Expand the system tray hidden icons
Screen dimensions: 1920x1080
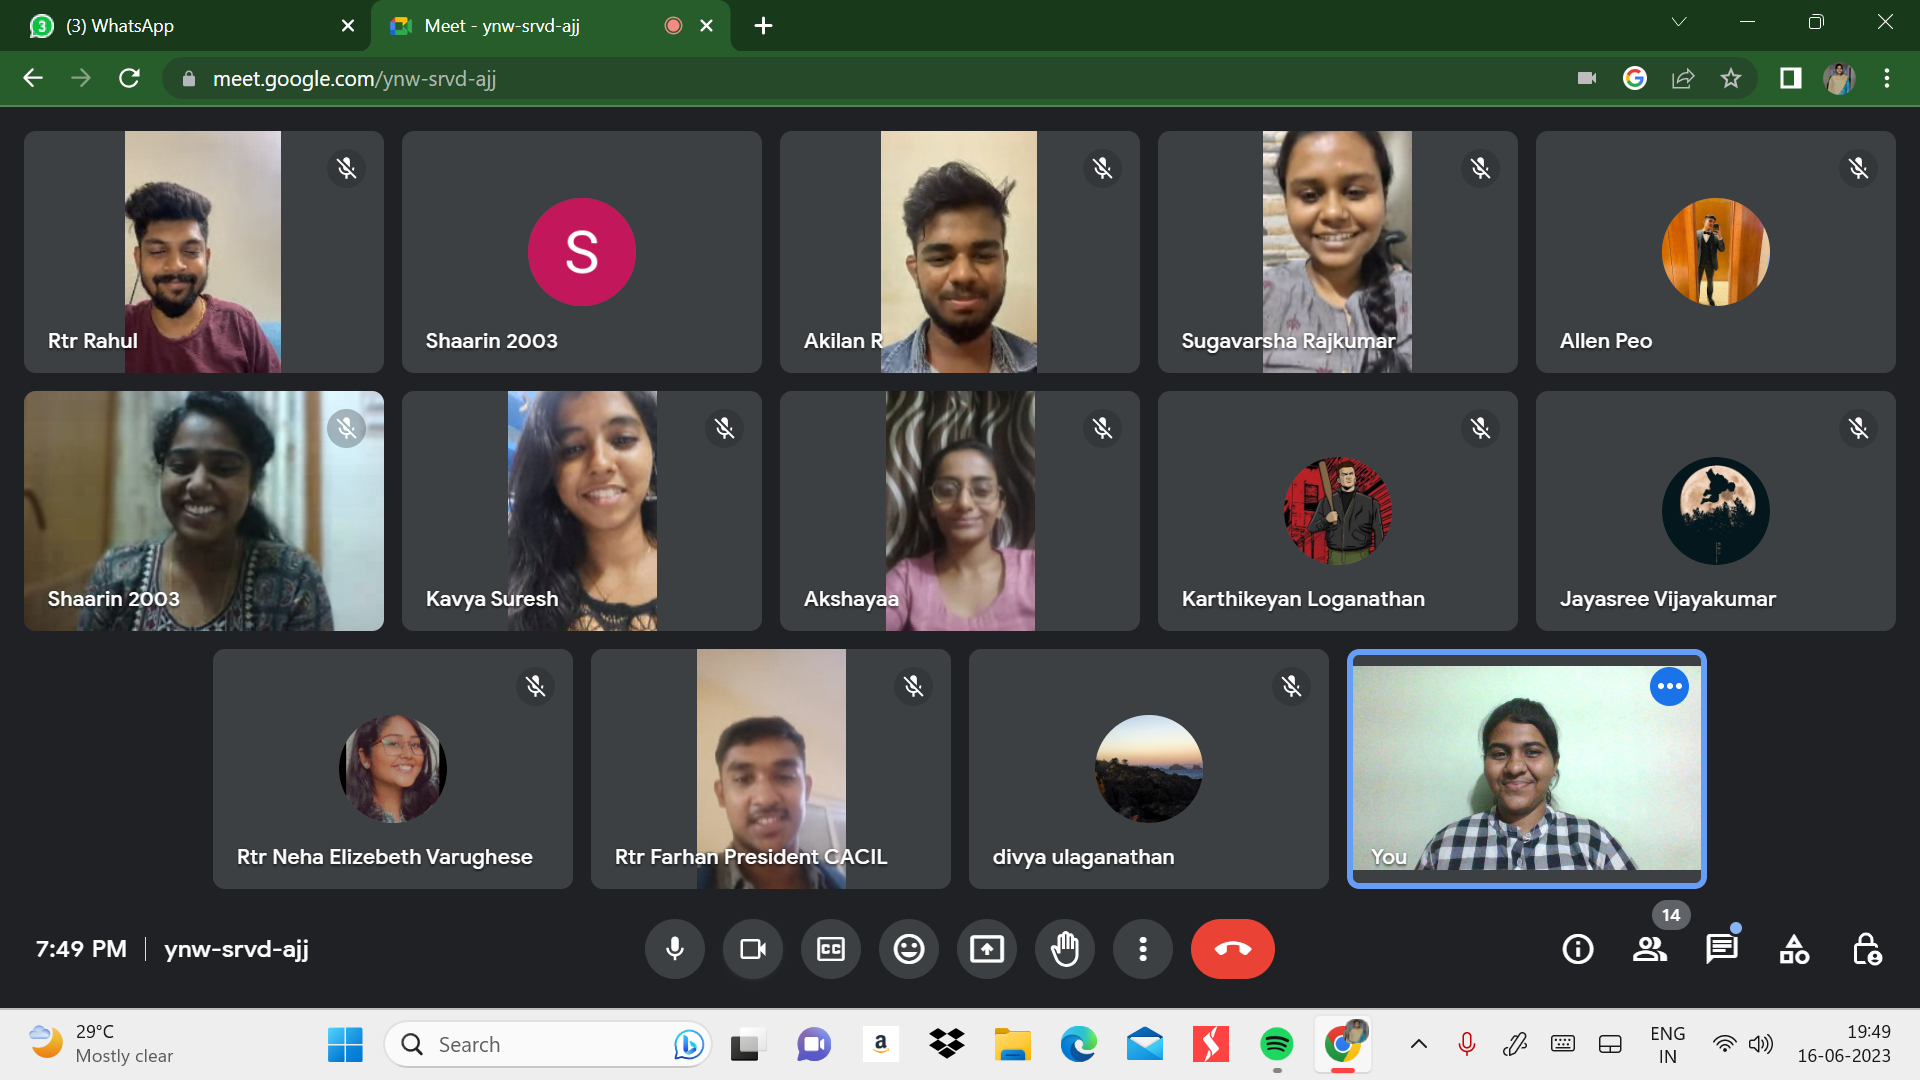coord(1418,1045)
